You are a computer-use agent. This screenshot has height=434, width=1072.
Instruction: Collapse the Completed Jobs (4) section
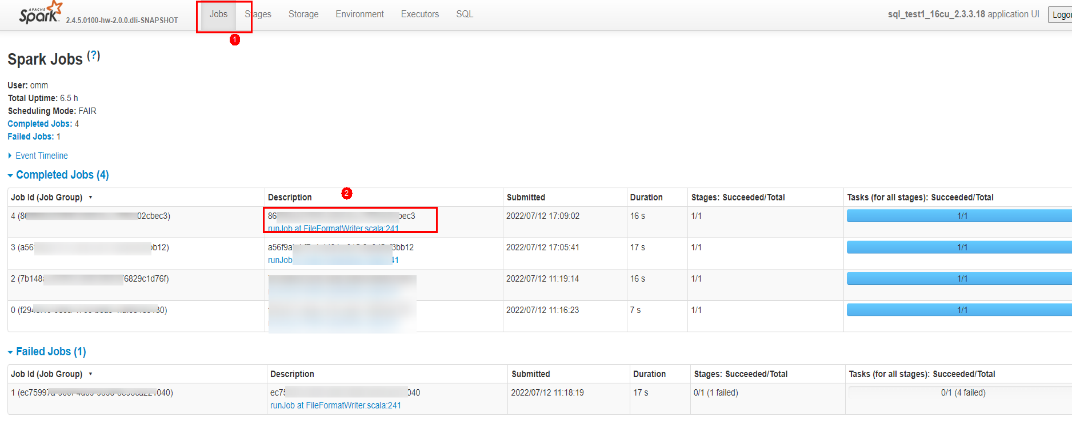62,175
